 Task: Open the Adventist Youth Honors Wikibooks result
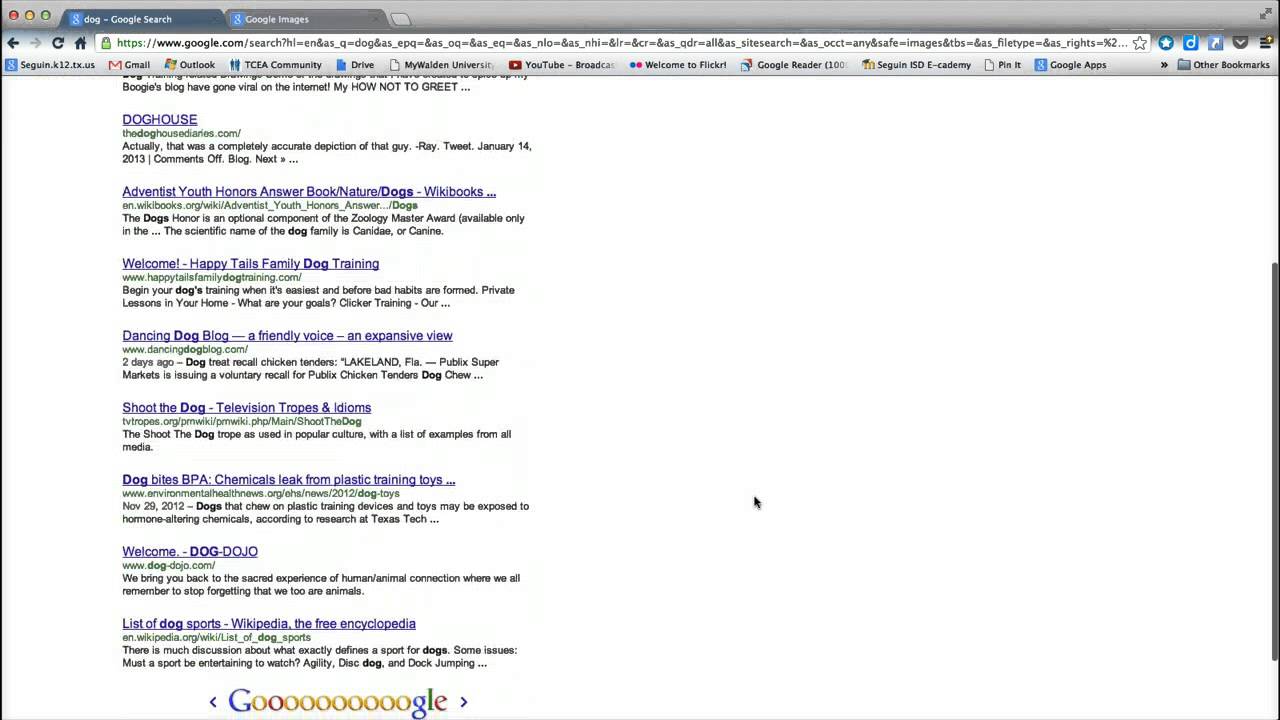pos(309,191)
